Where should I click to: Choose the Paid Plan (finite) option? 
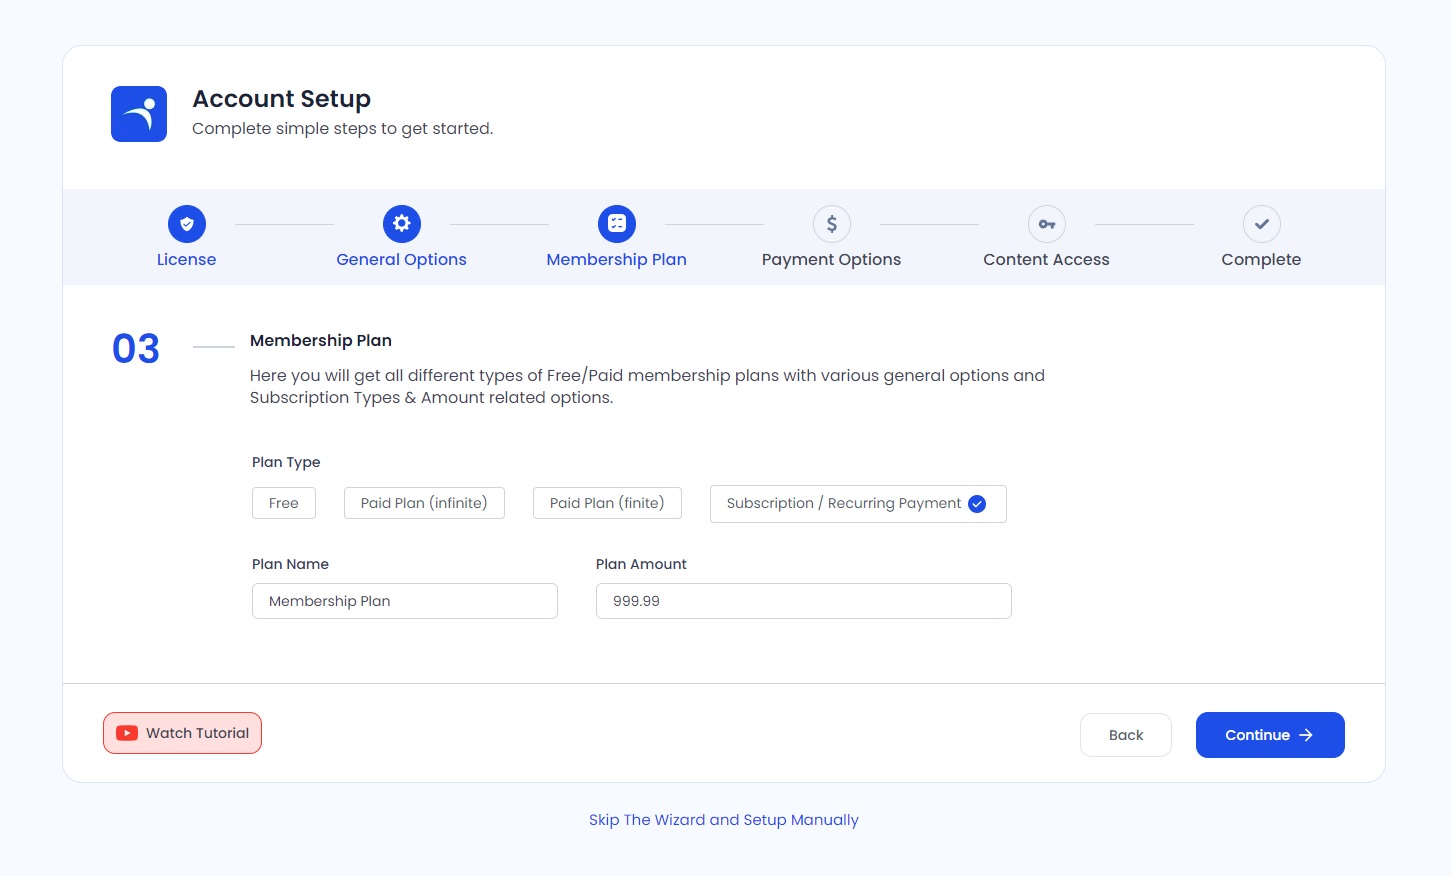[607, 503]
